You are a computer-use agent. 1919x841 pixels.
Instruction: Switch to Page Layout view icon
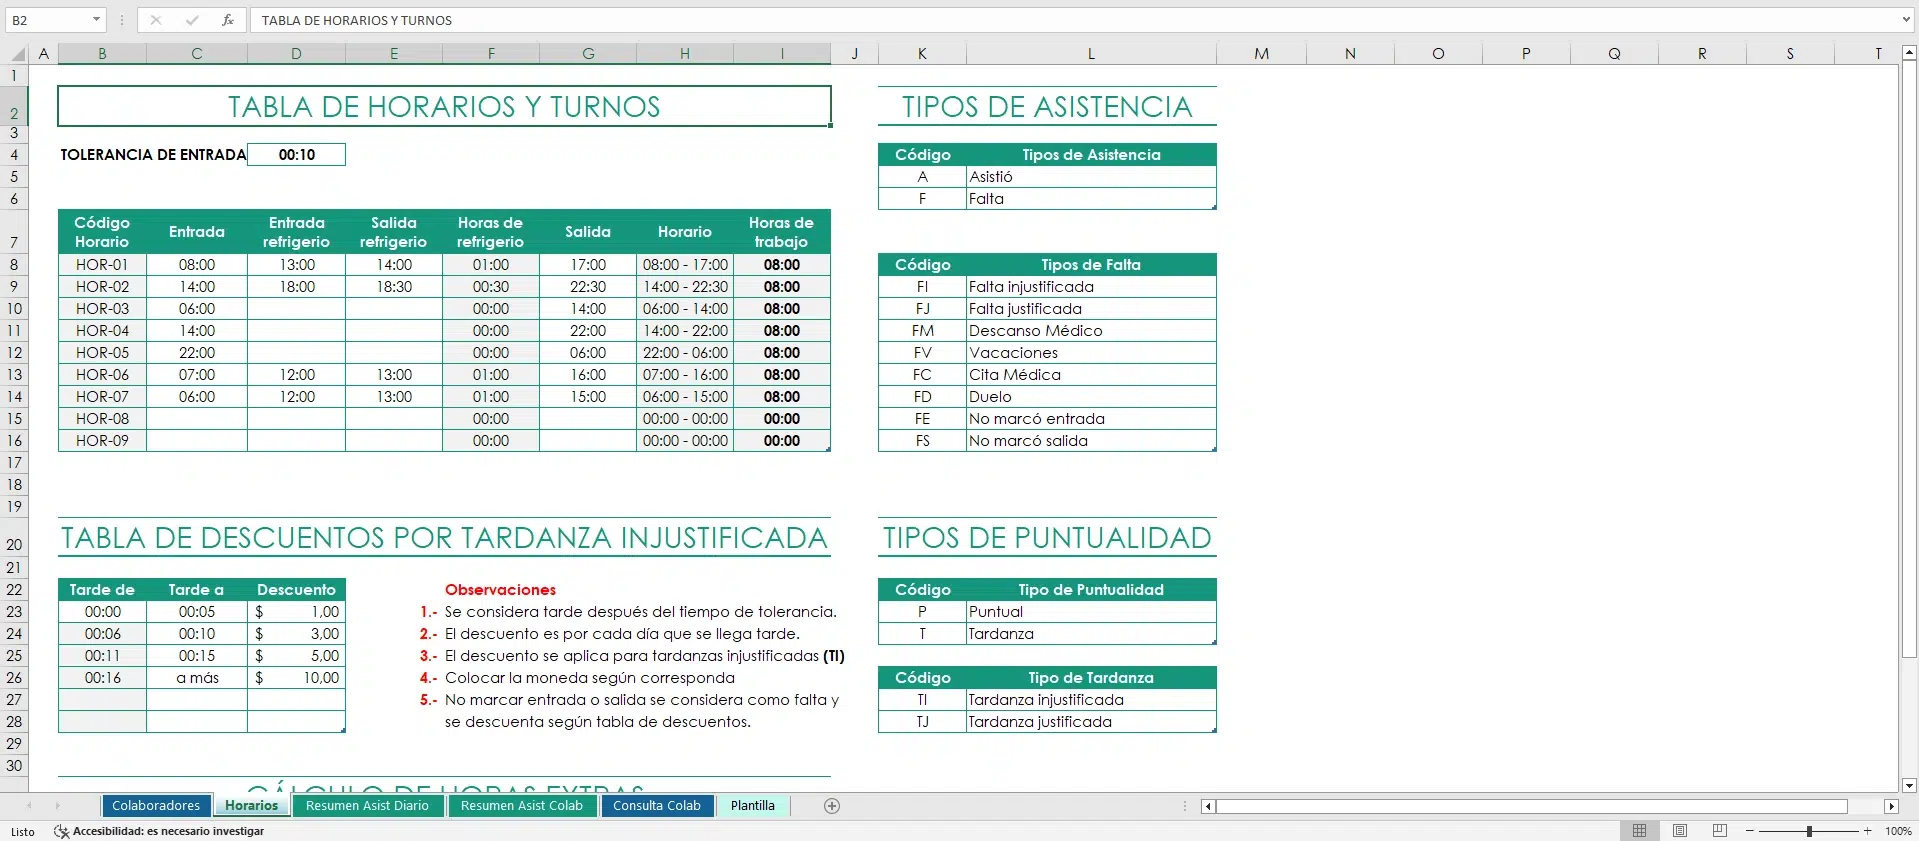(1680, 831)
